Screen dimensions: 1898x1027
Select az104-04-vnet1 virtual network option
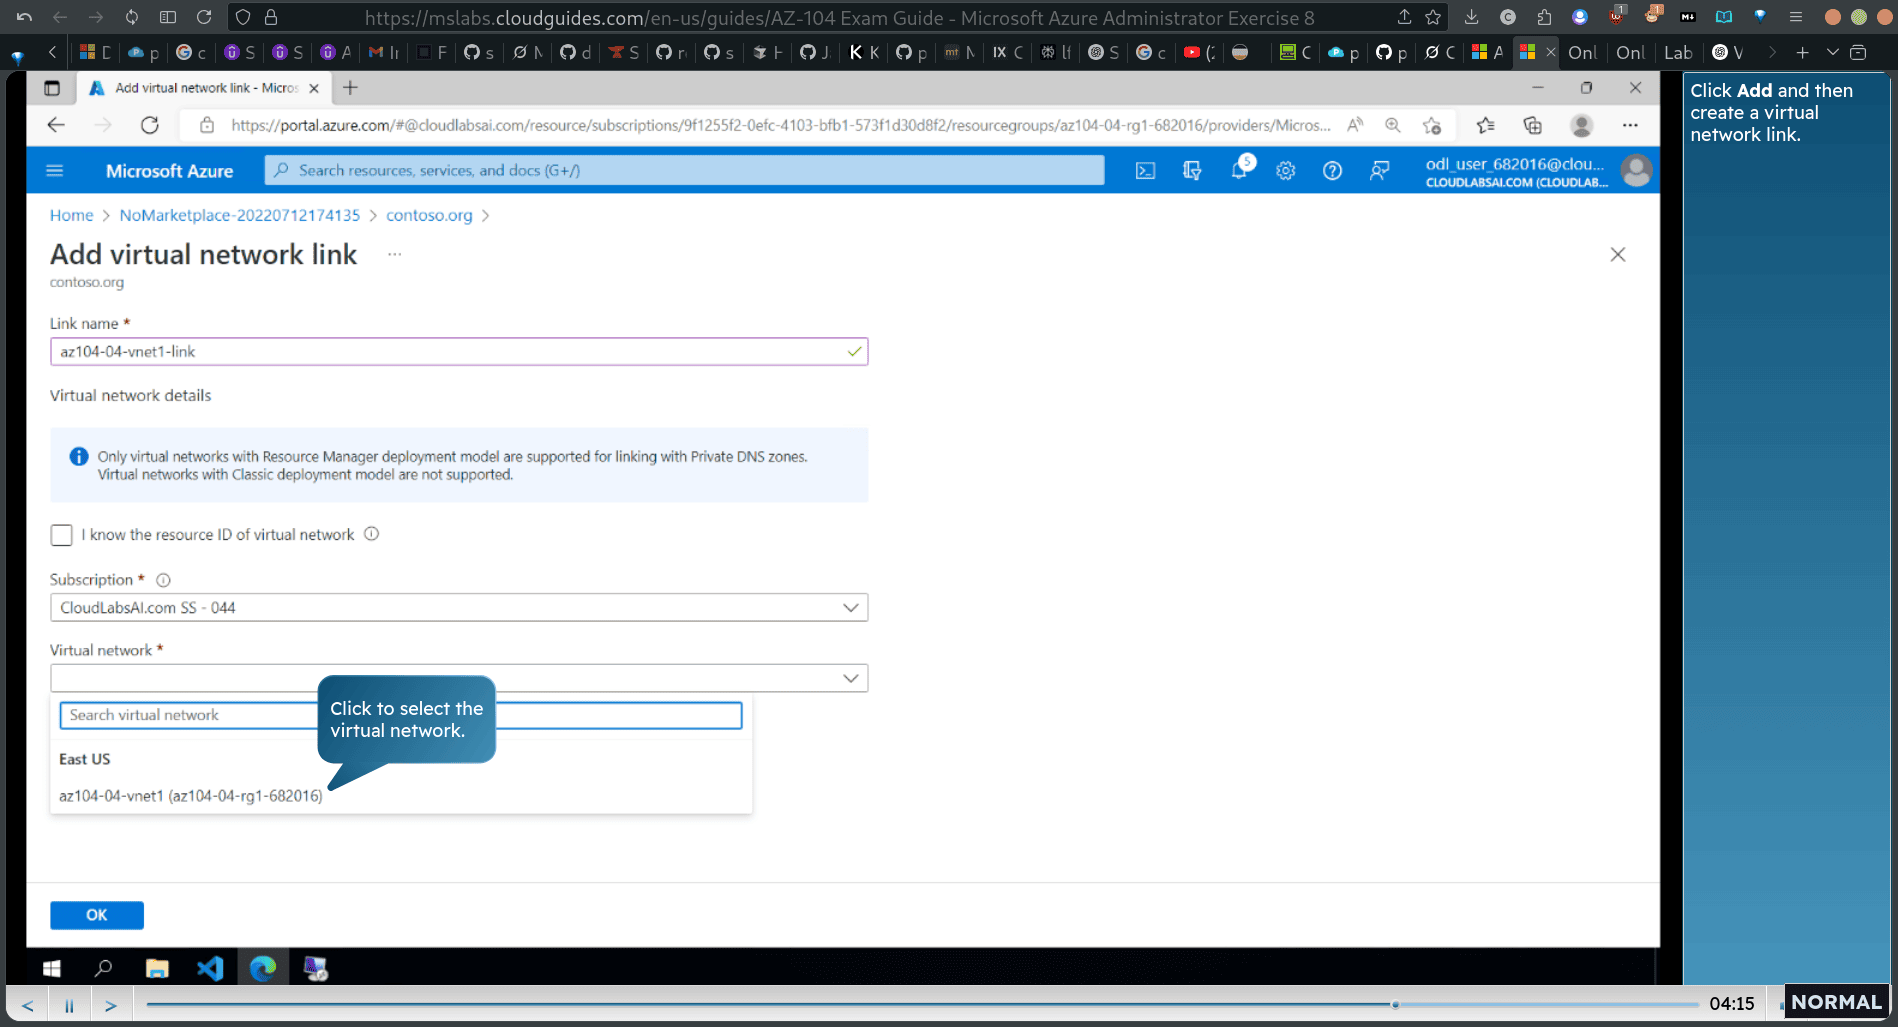pyautogui.click(x=191, y=796)
